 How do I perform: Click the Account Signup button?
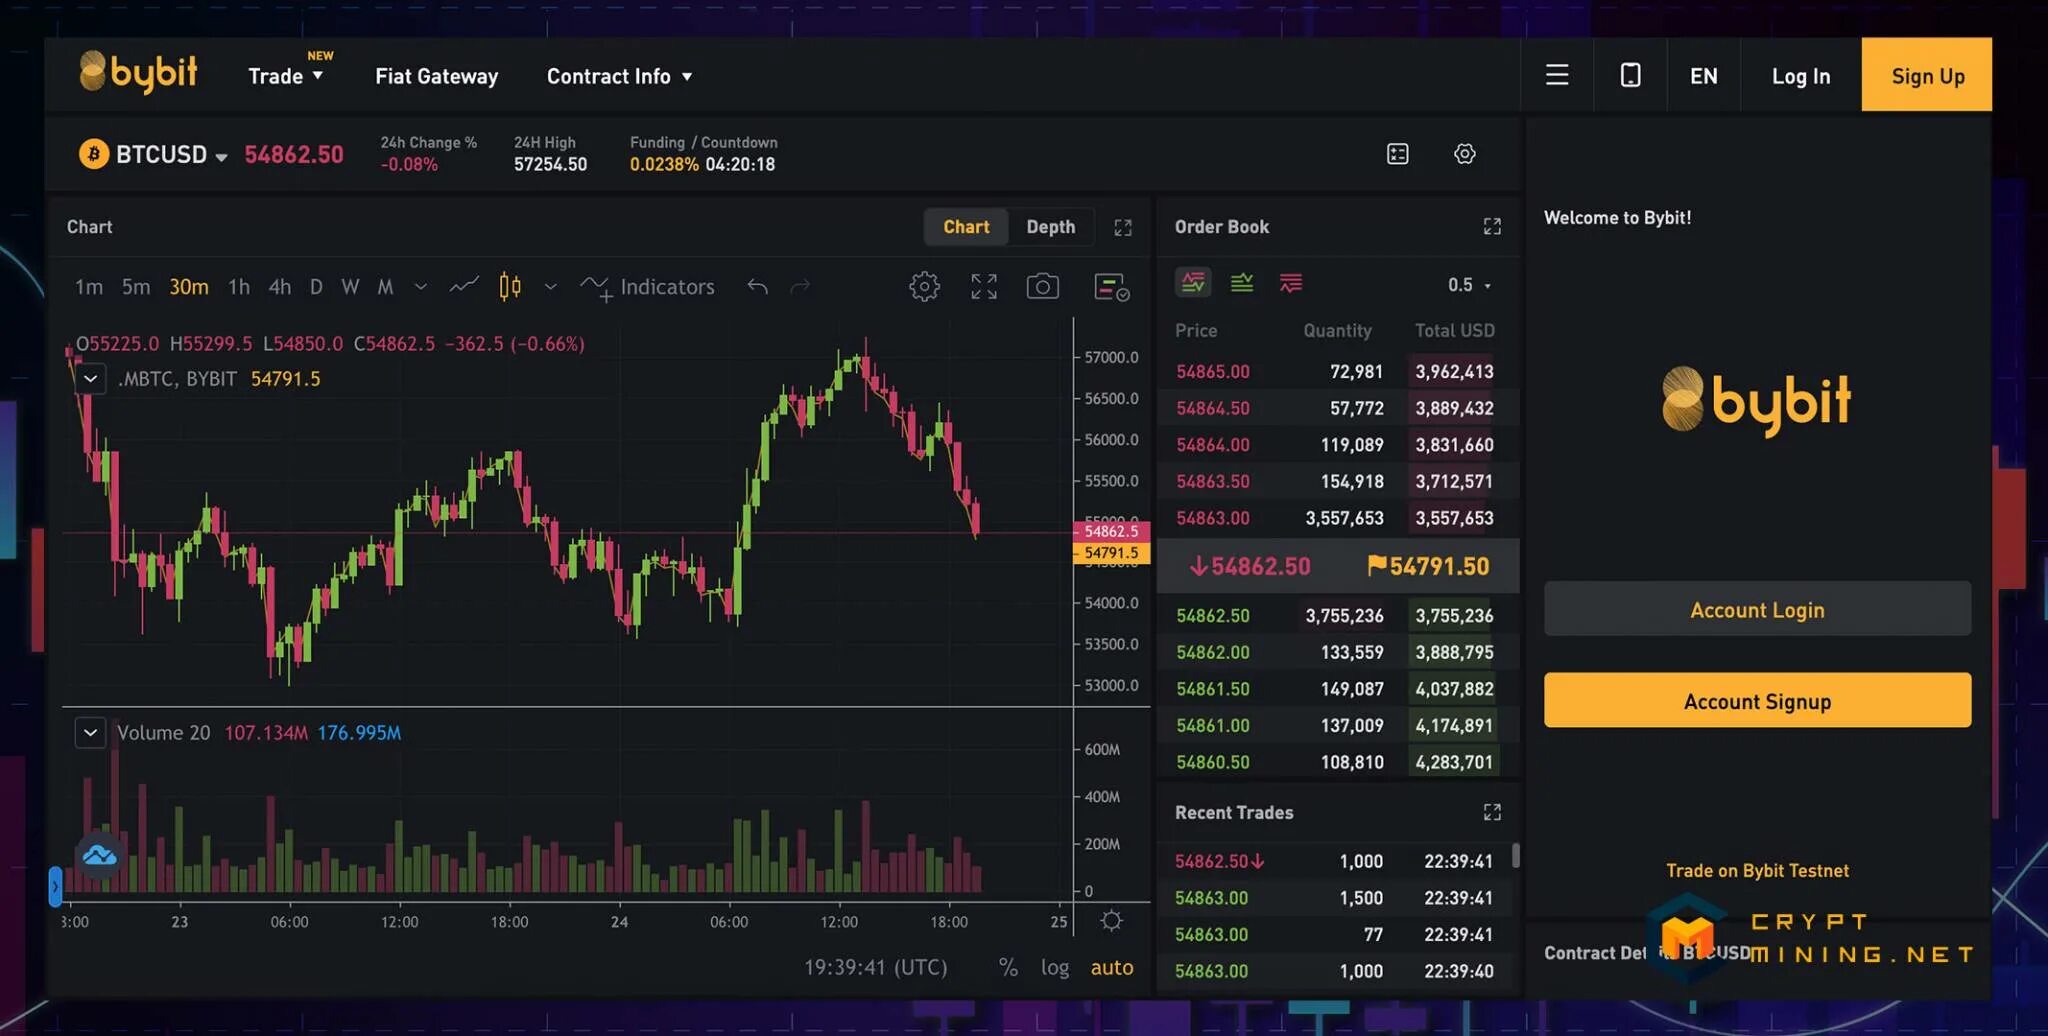(1757, 700)
